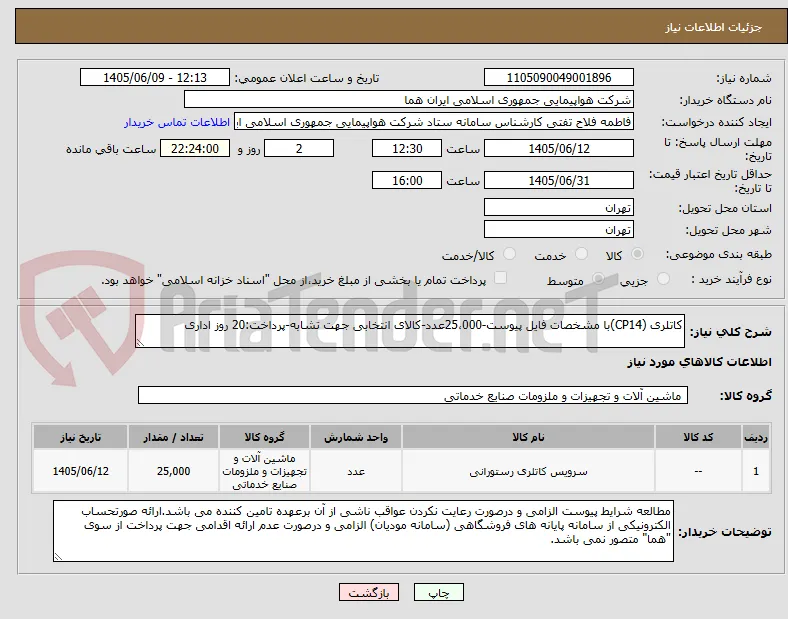Click the اطلاعات کالاهای مورد نیاز section heading
This screenshot has width=788, height=619.
[x=699, y=362]
